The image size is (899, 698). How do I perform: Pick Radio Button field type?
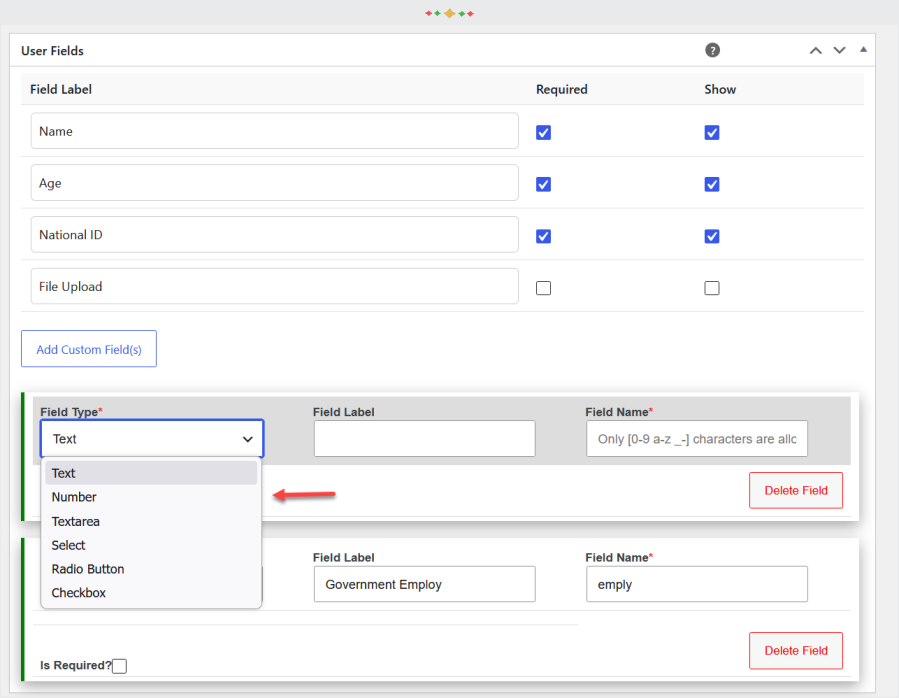click(x=151, y=569)
